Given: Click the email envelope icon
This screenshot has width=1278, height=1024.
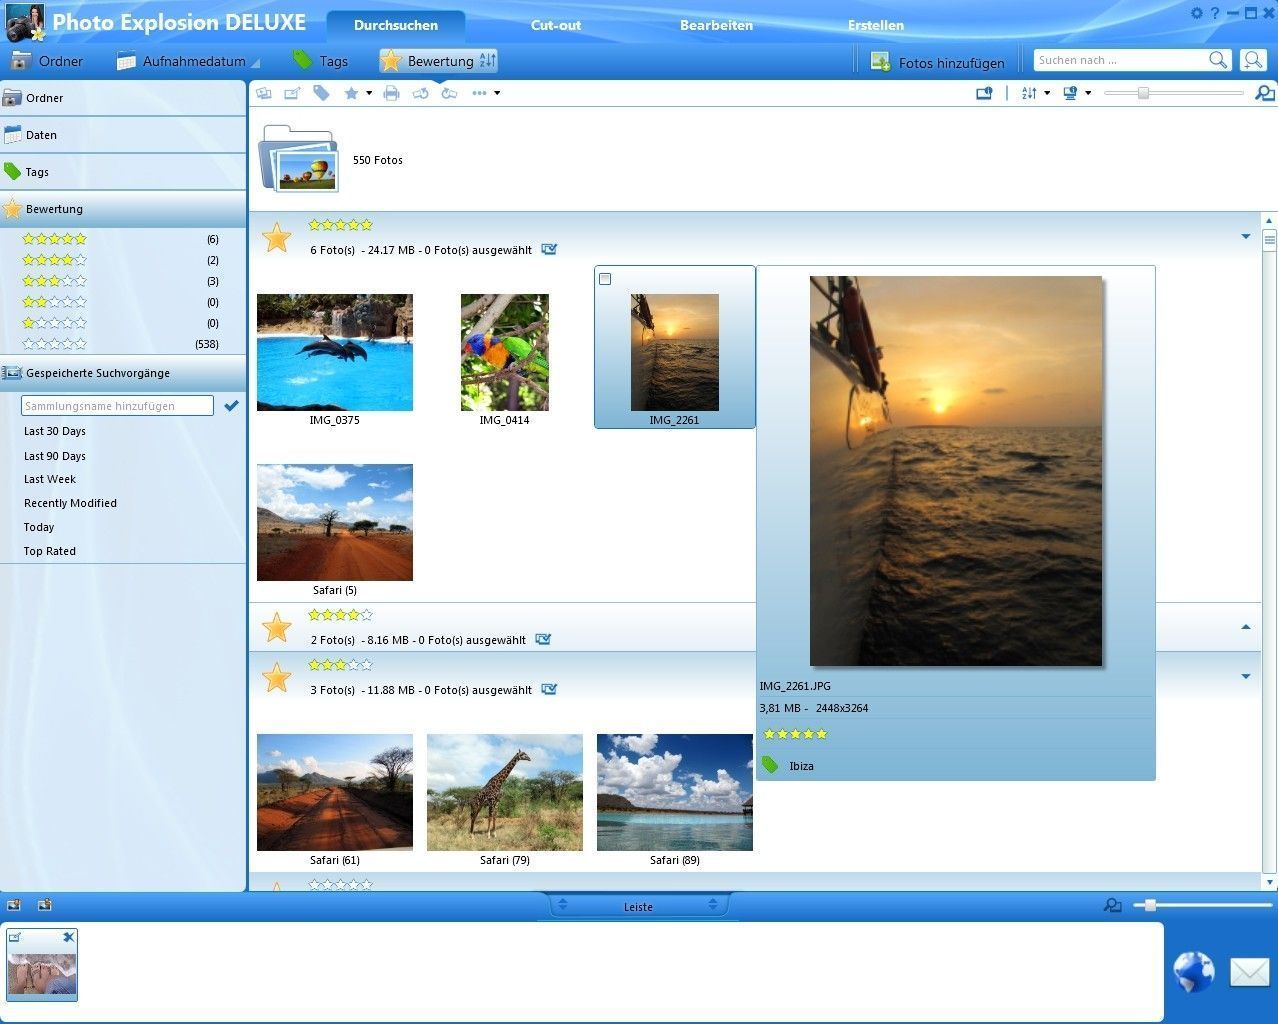Looking at the screenshot, I should pyautogui.click(x=1249, y=971).
